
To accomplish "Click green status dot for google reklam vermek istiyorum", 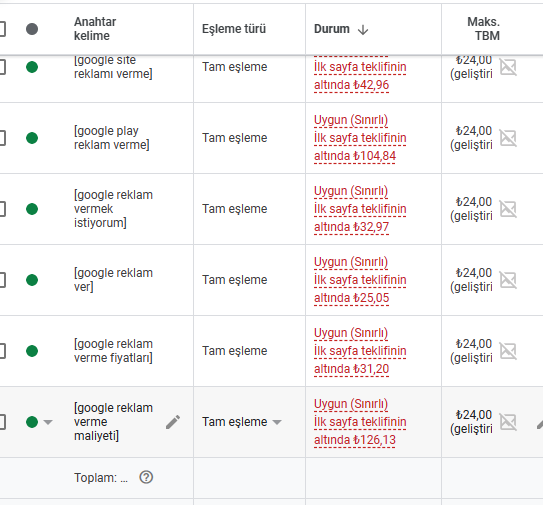I will 32,209.
